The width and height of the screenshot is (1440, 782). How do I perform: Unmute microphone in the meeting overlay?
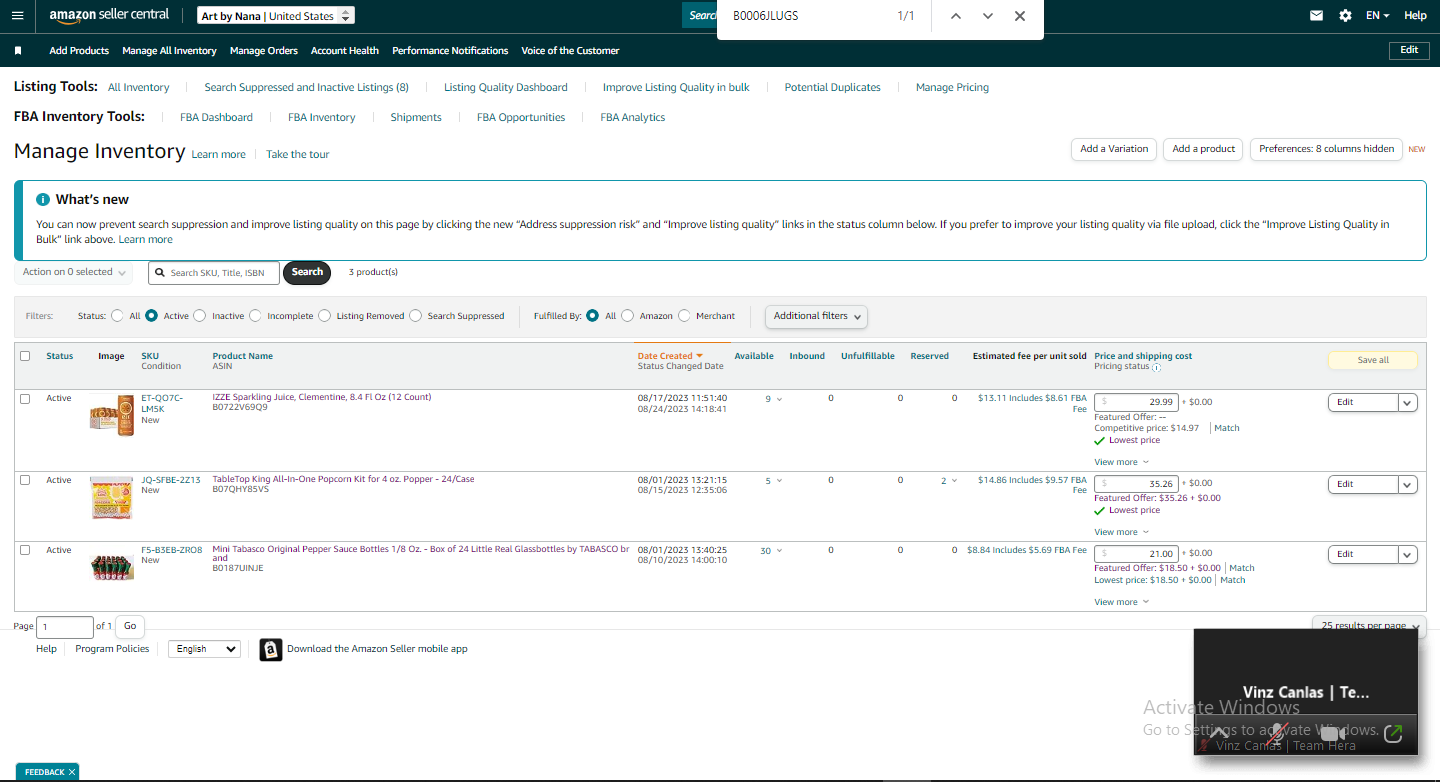(x=1277, y=733)
